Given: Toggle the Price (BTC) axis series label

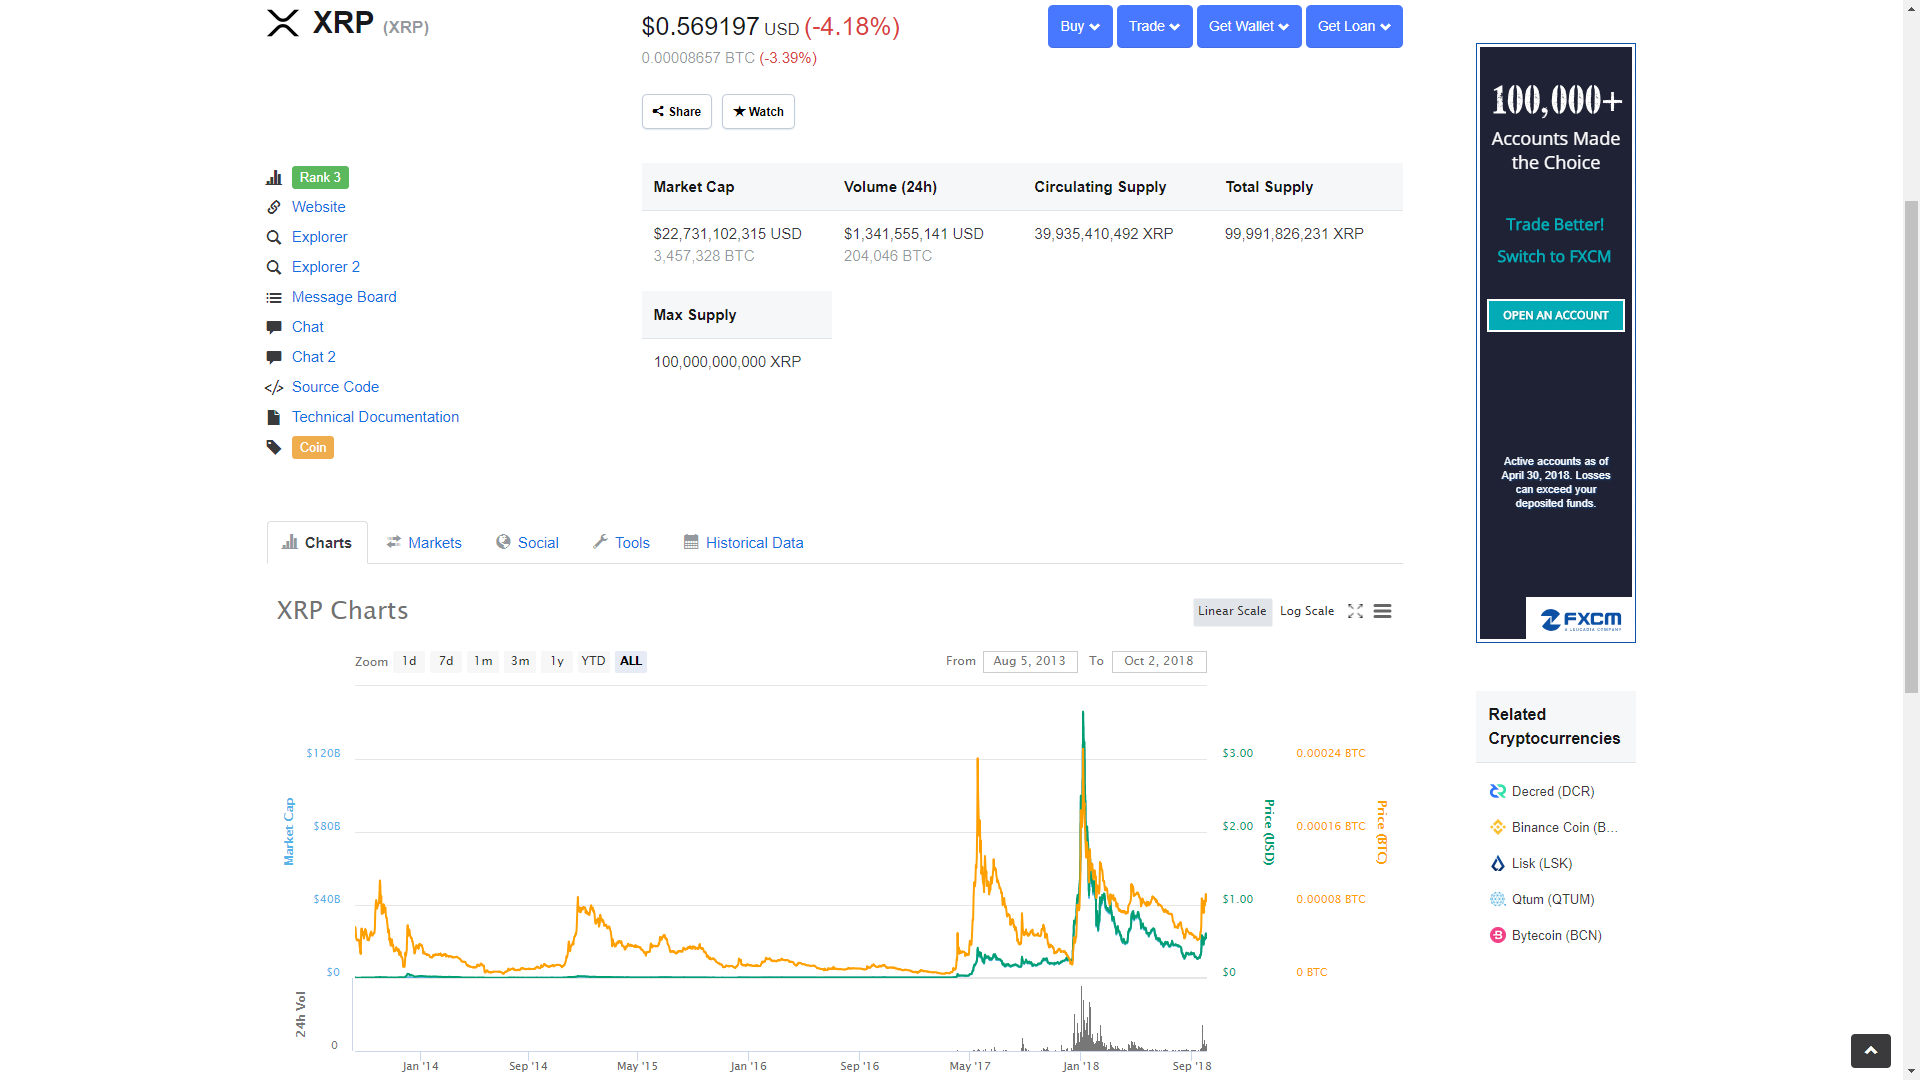Looking at the screenshot, I should point(1381,832).
